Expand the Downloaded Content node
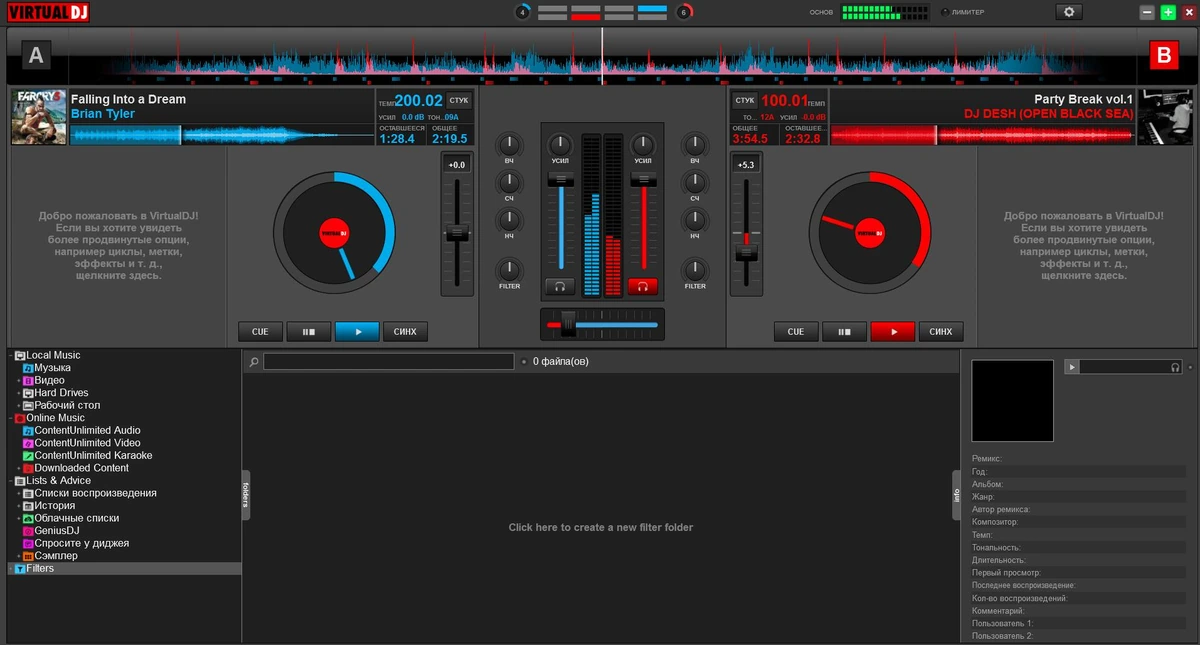The image size is (1200, 645). tap(18, 468)
